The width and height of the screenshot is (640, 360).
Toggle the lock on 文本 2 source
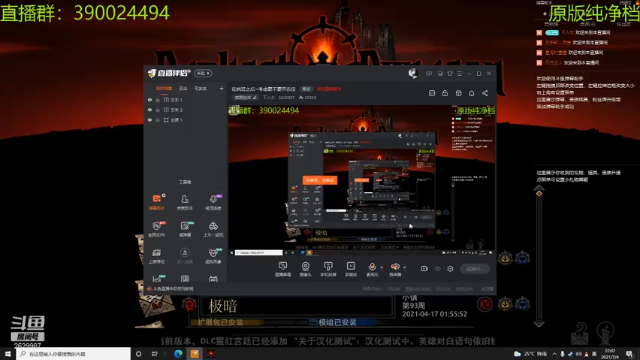[158, 110]
